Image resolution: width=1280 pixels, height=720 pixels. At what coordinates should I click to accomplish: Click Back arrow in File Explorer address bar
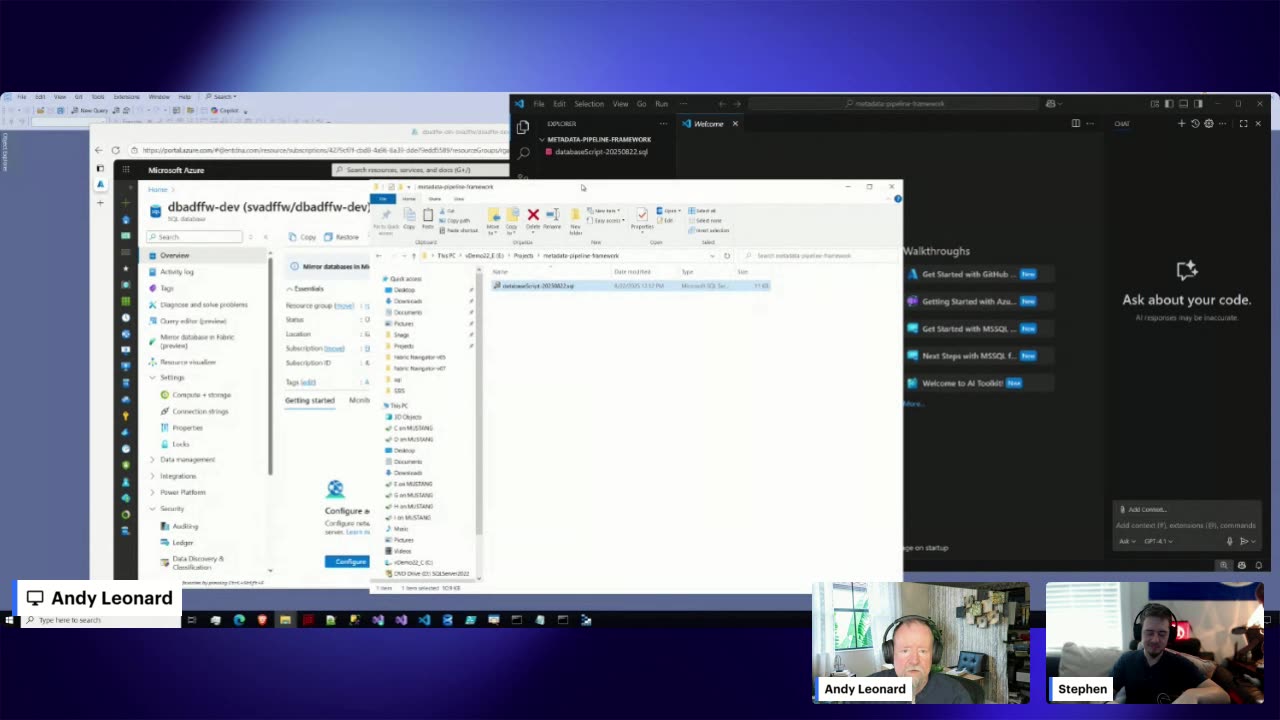pyautogui.click(x=380, y=256)
